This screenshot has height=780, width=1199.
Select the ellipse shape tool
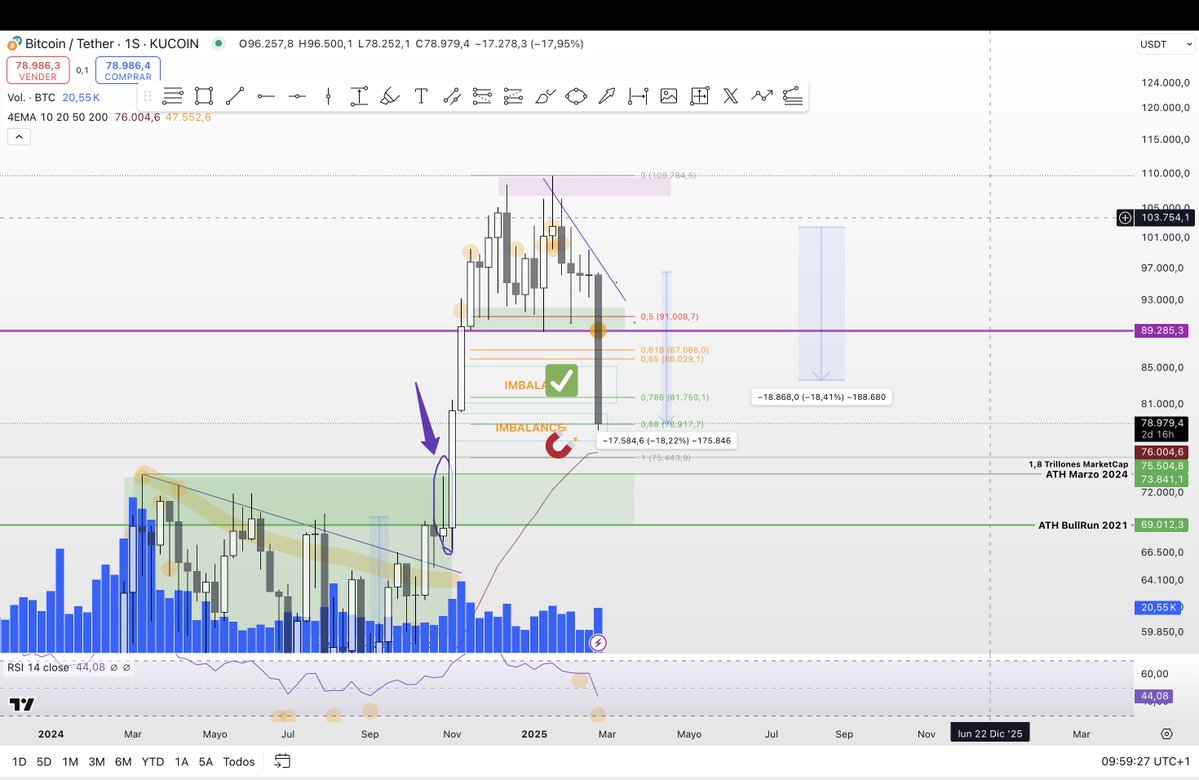point(576,96)
